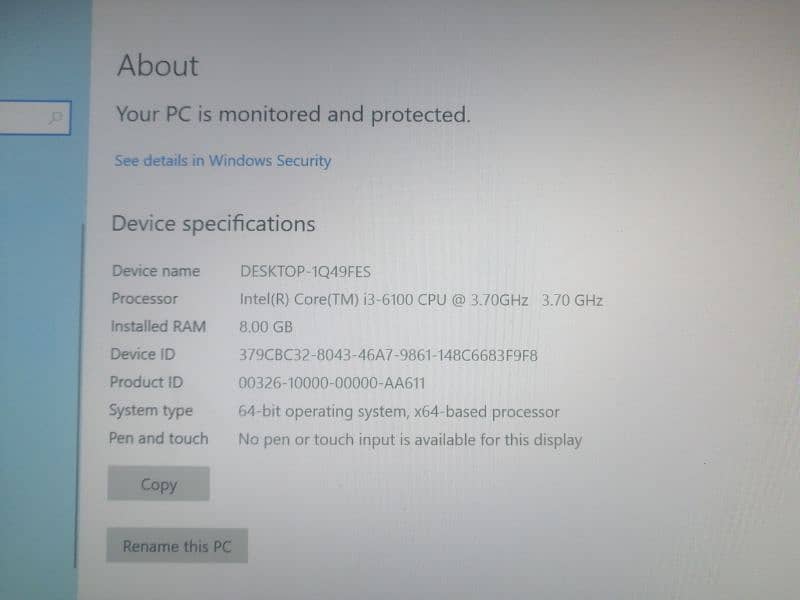Click the device name DESKTOP-1Q49FES
Viewport: 800px width, 600px height.
(305, 271)
